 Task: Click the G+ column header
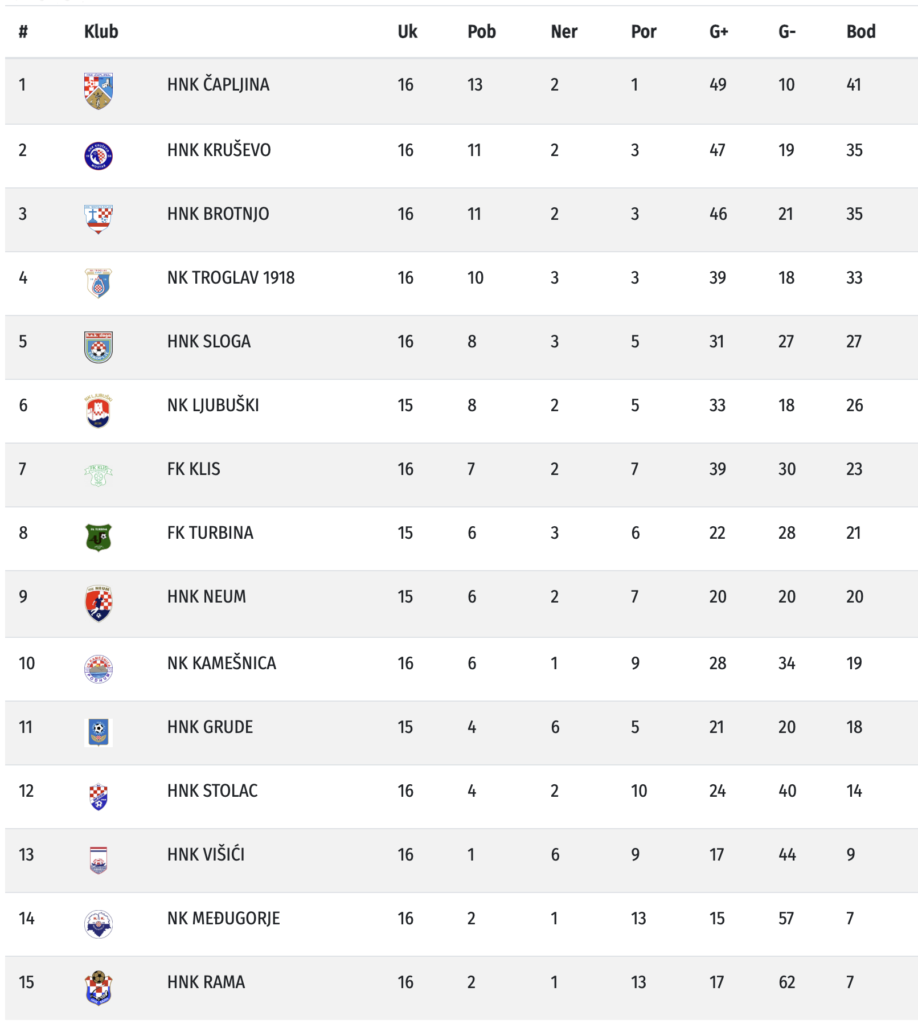coord(718,32)
